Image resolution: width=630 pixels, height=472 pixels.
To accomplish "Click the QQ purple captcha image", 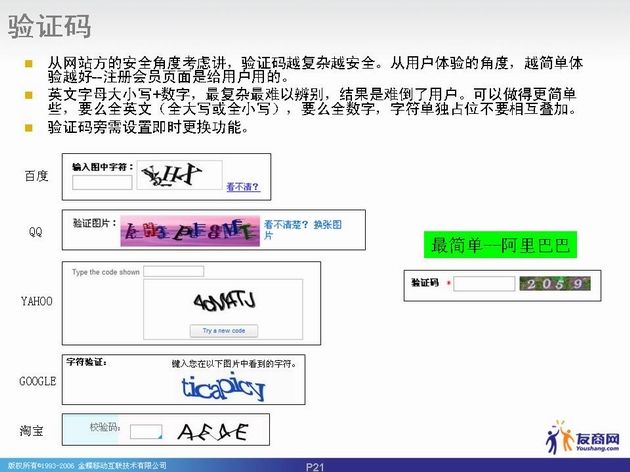I will pos(189,233).
